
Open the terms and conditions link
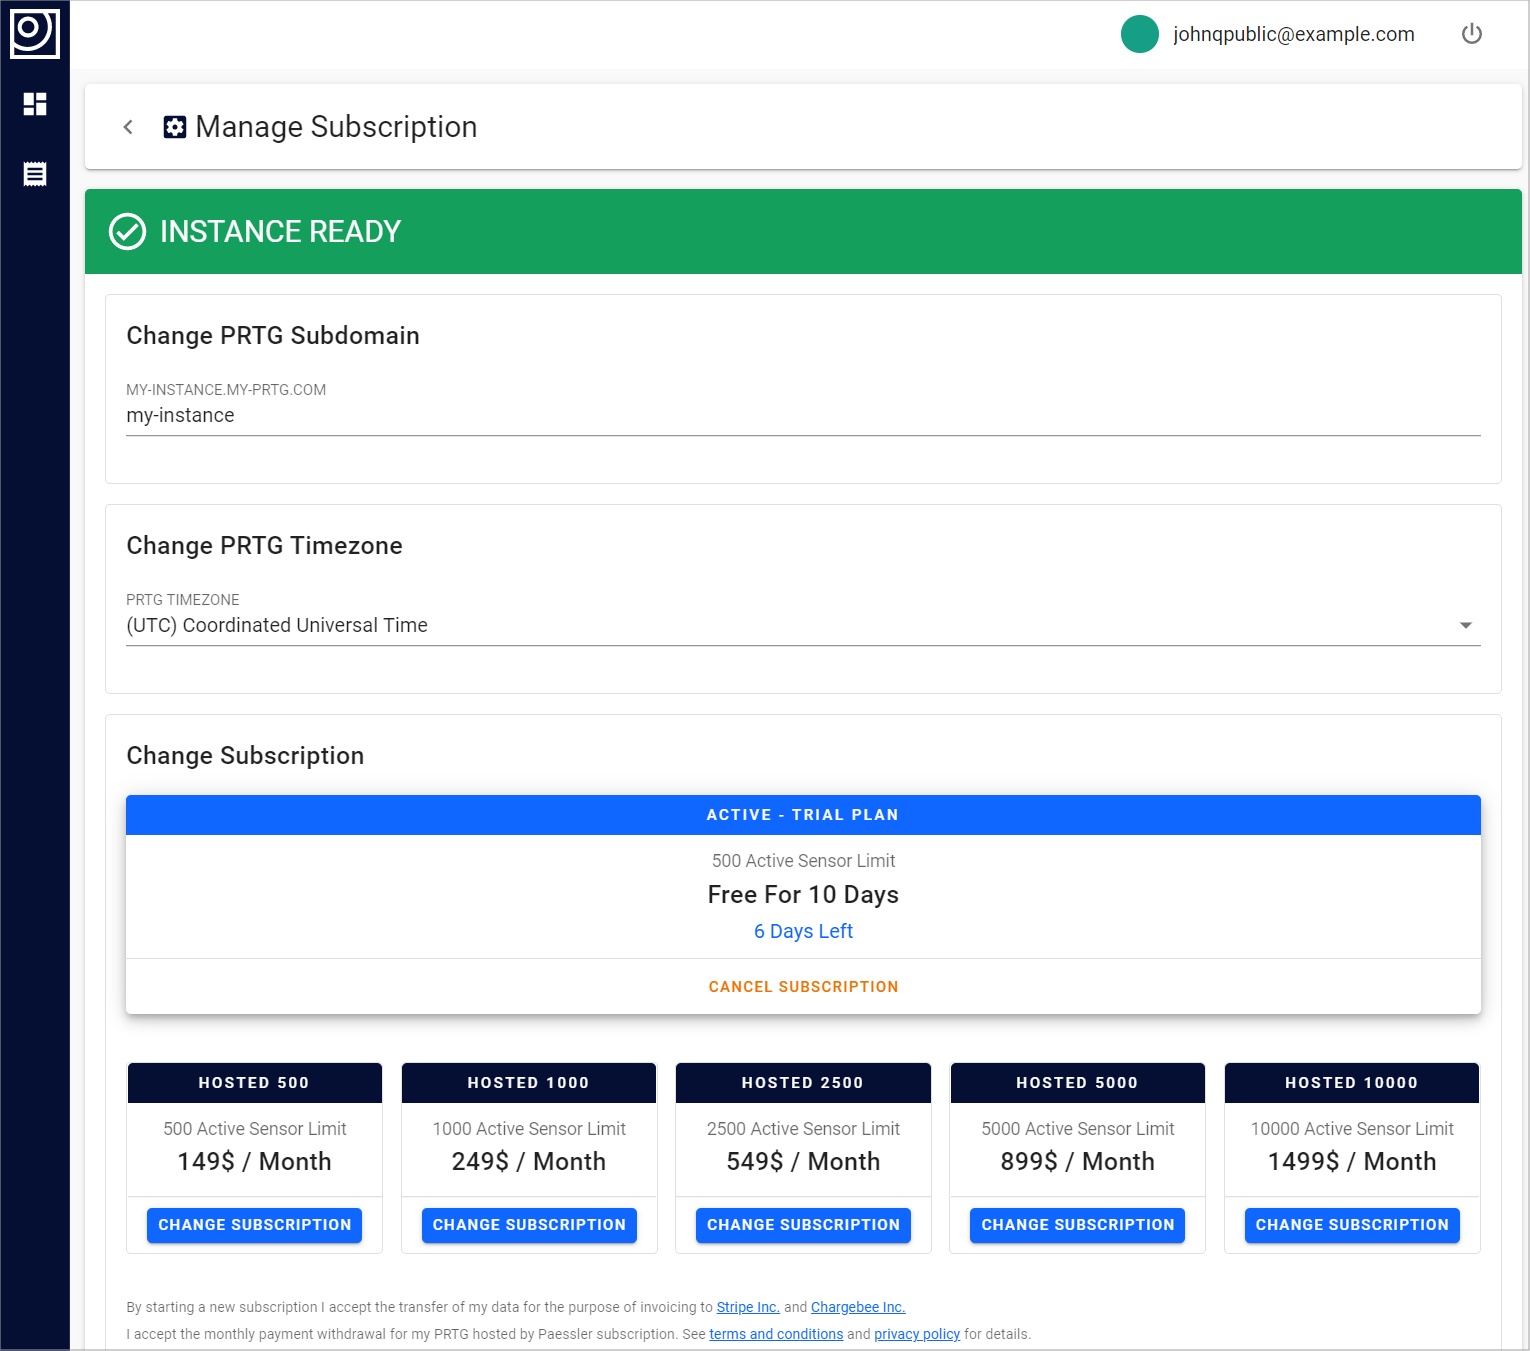776,1334
